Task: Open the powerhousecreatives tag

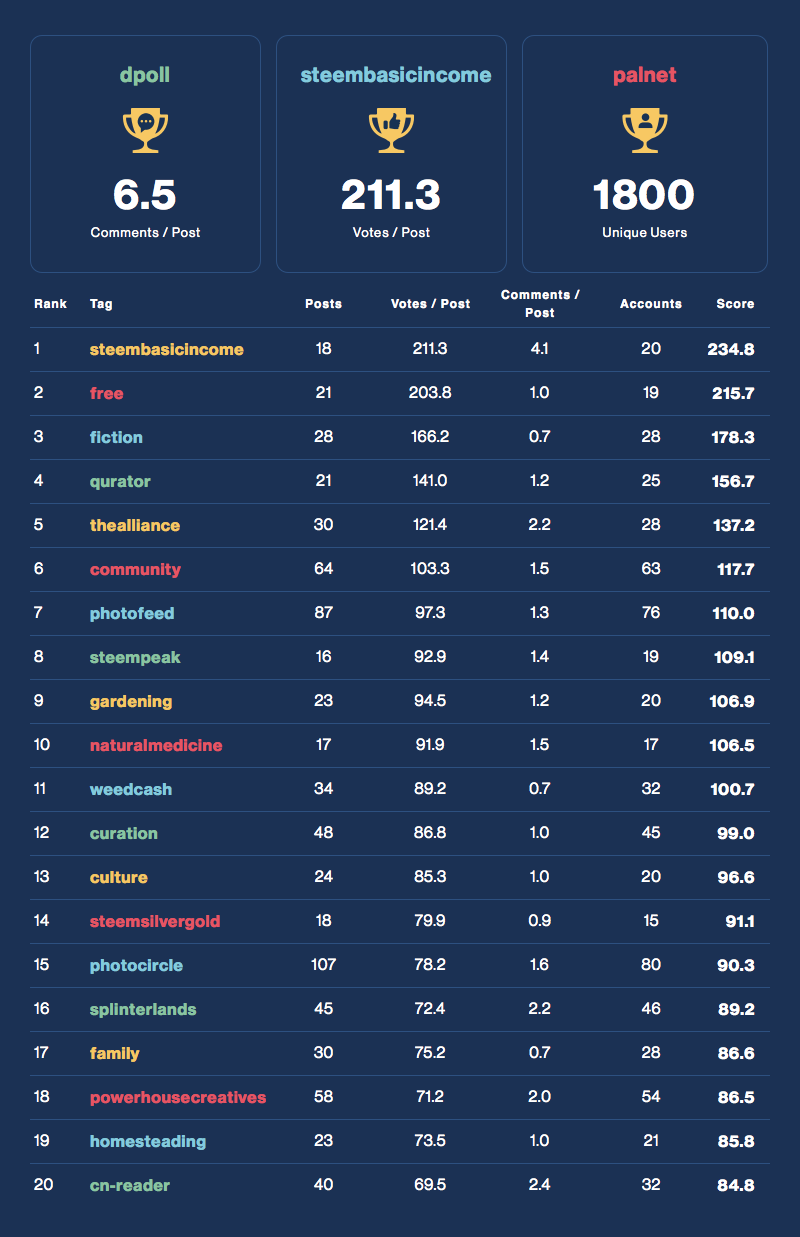Action: [178, 1097]
